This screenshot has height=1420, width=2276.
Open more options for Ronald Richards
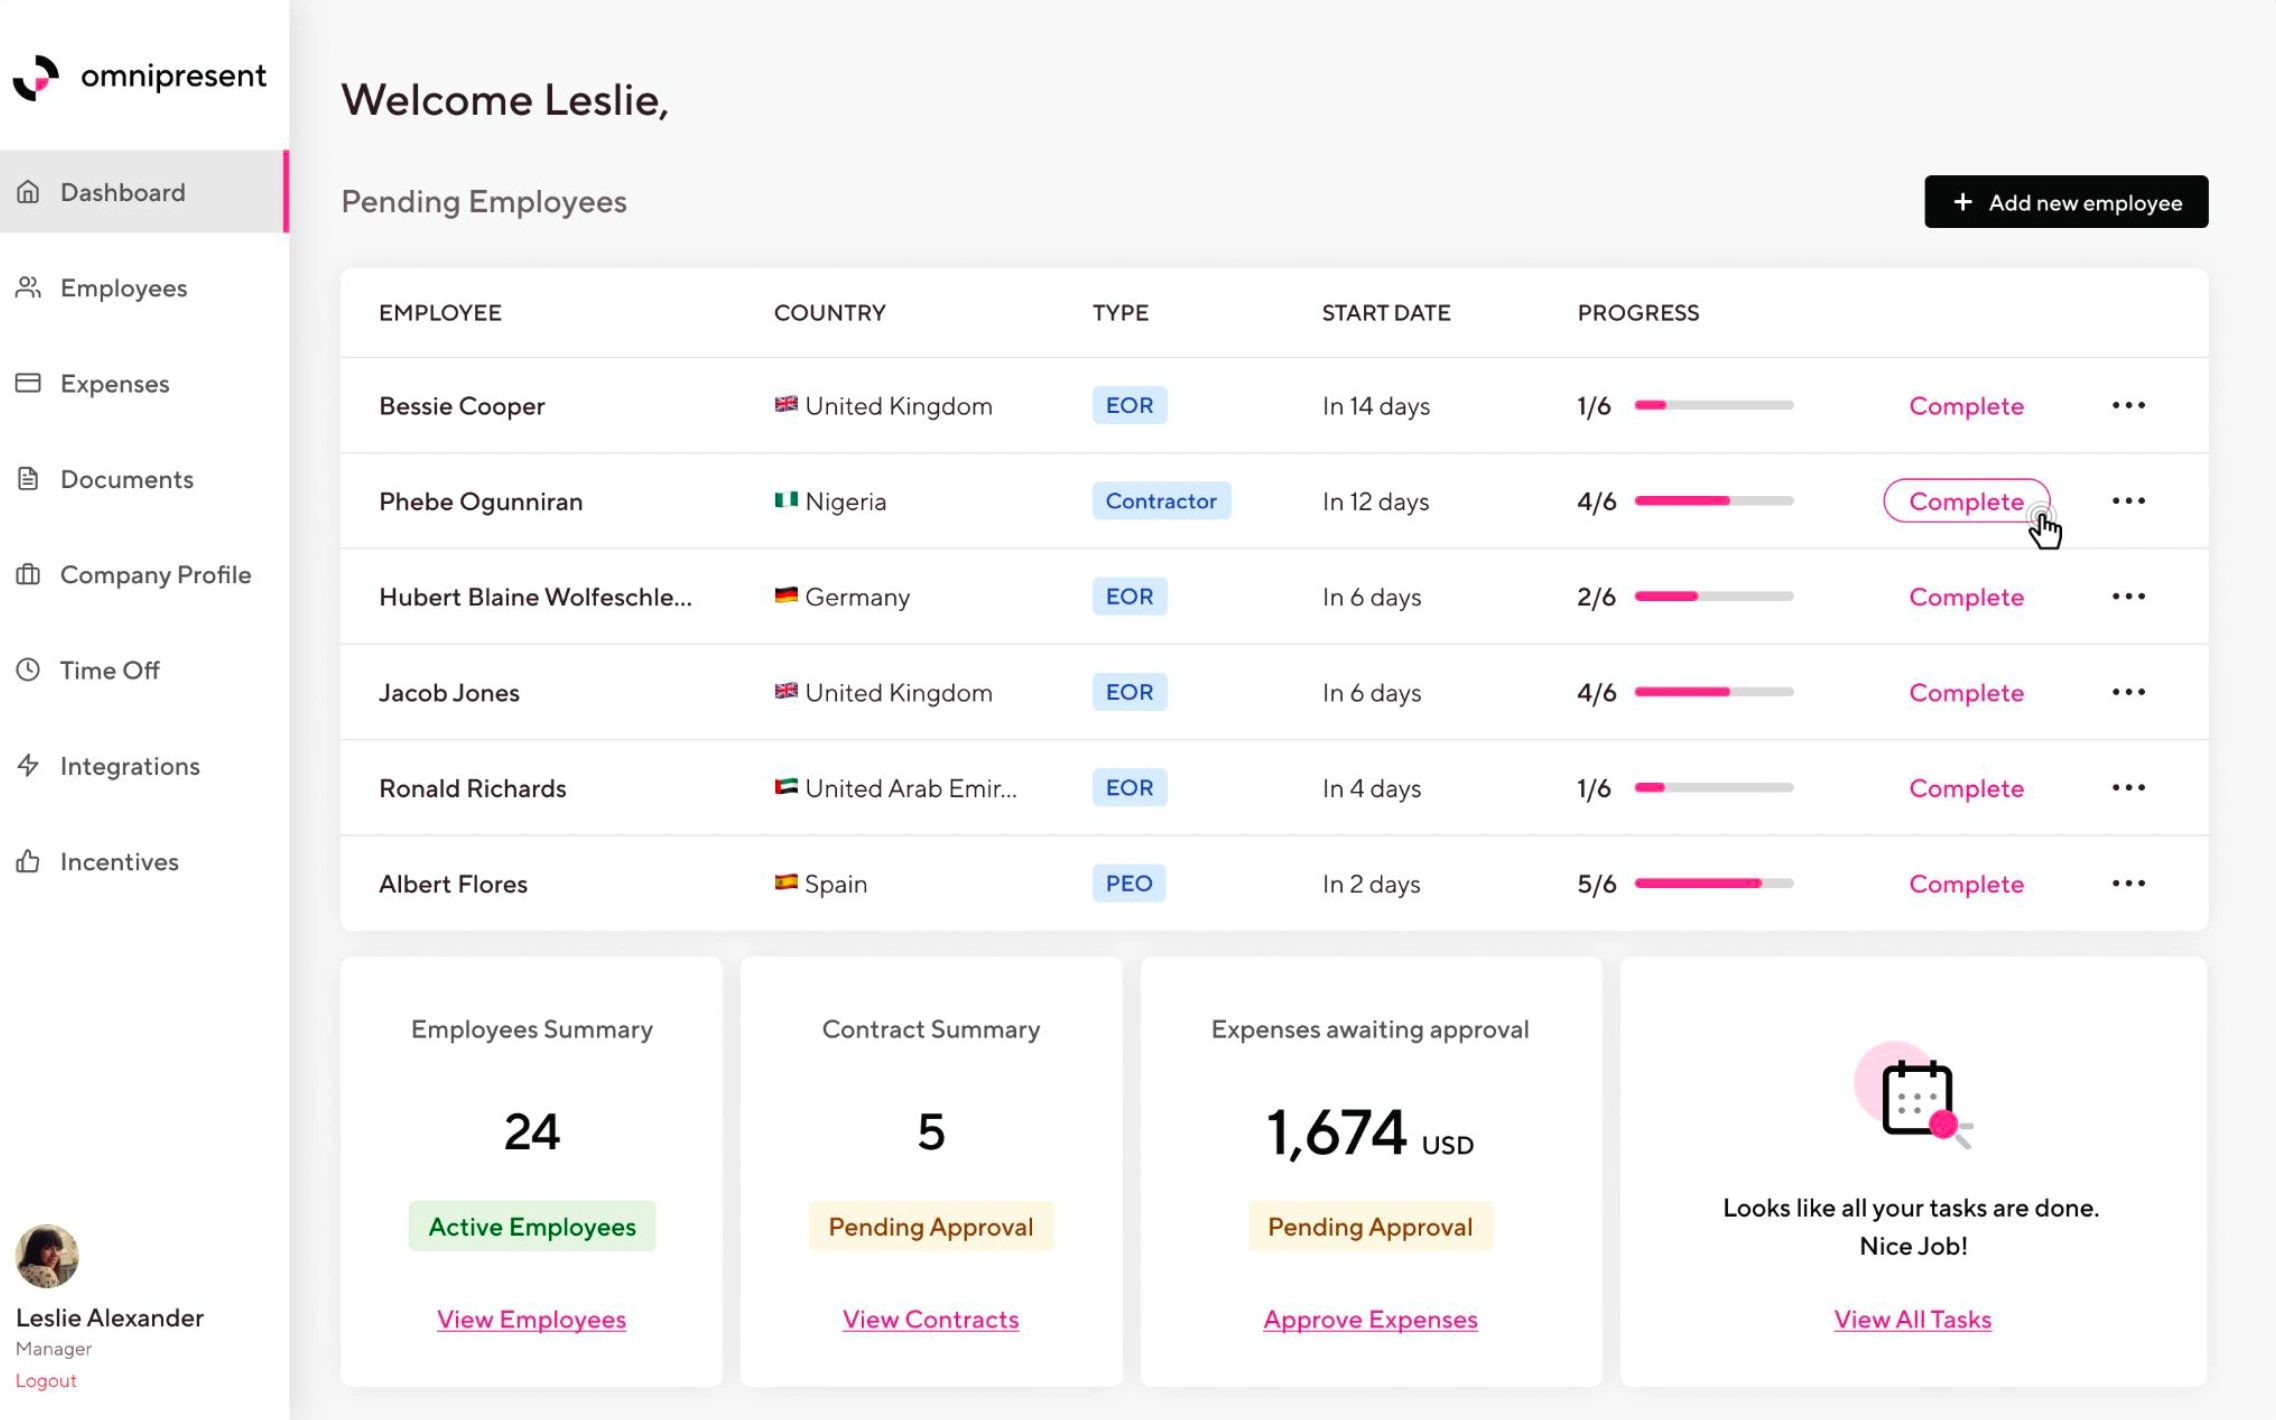point(2128,787)
